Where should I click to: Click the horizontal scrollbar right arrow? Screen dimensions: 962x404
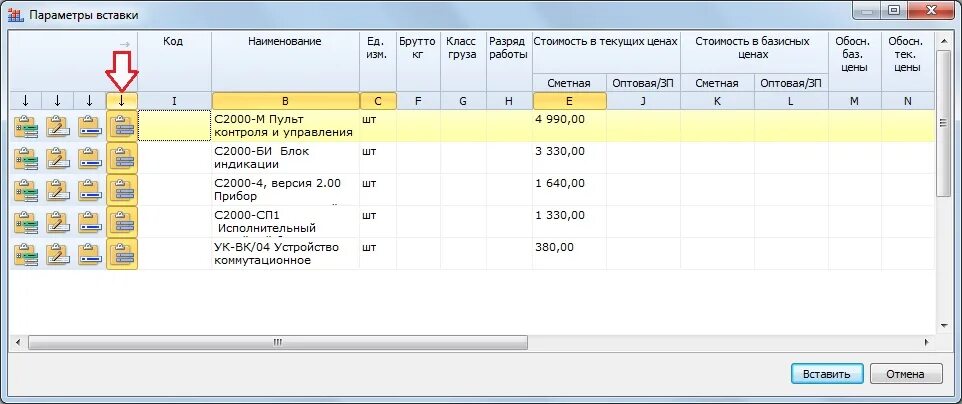pos(927,342)
